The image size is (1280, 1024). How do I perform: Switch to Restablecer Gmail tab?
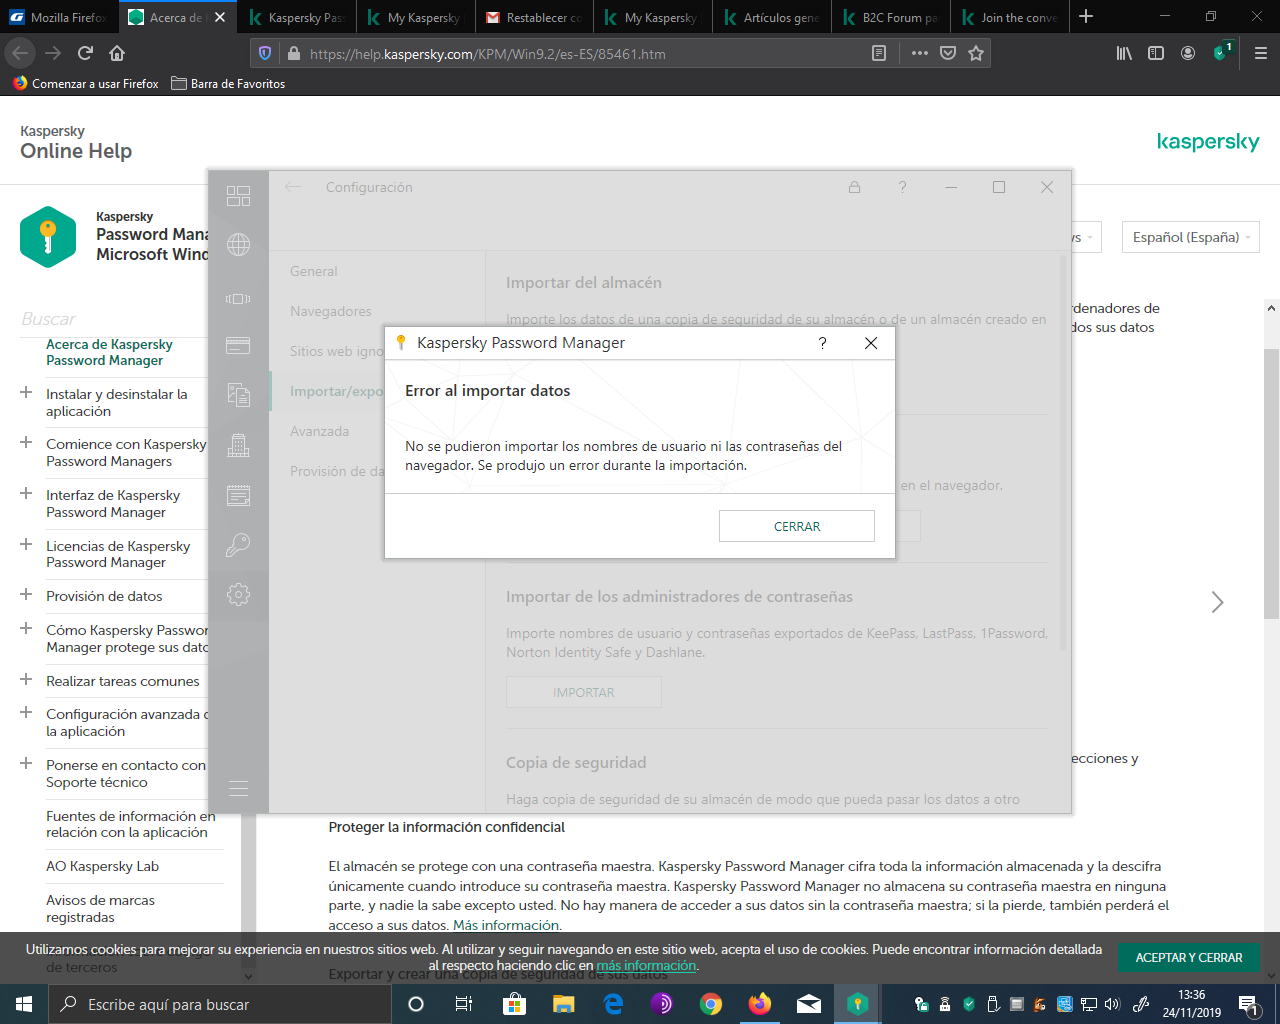tap(533, 17)
